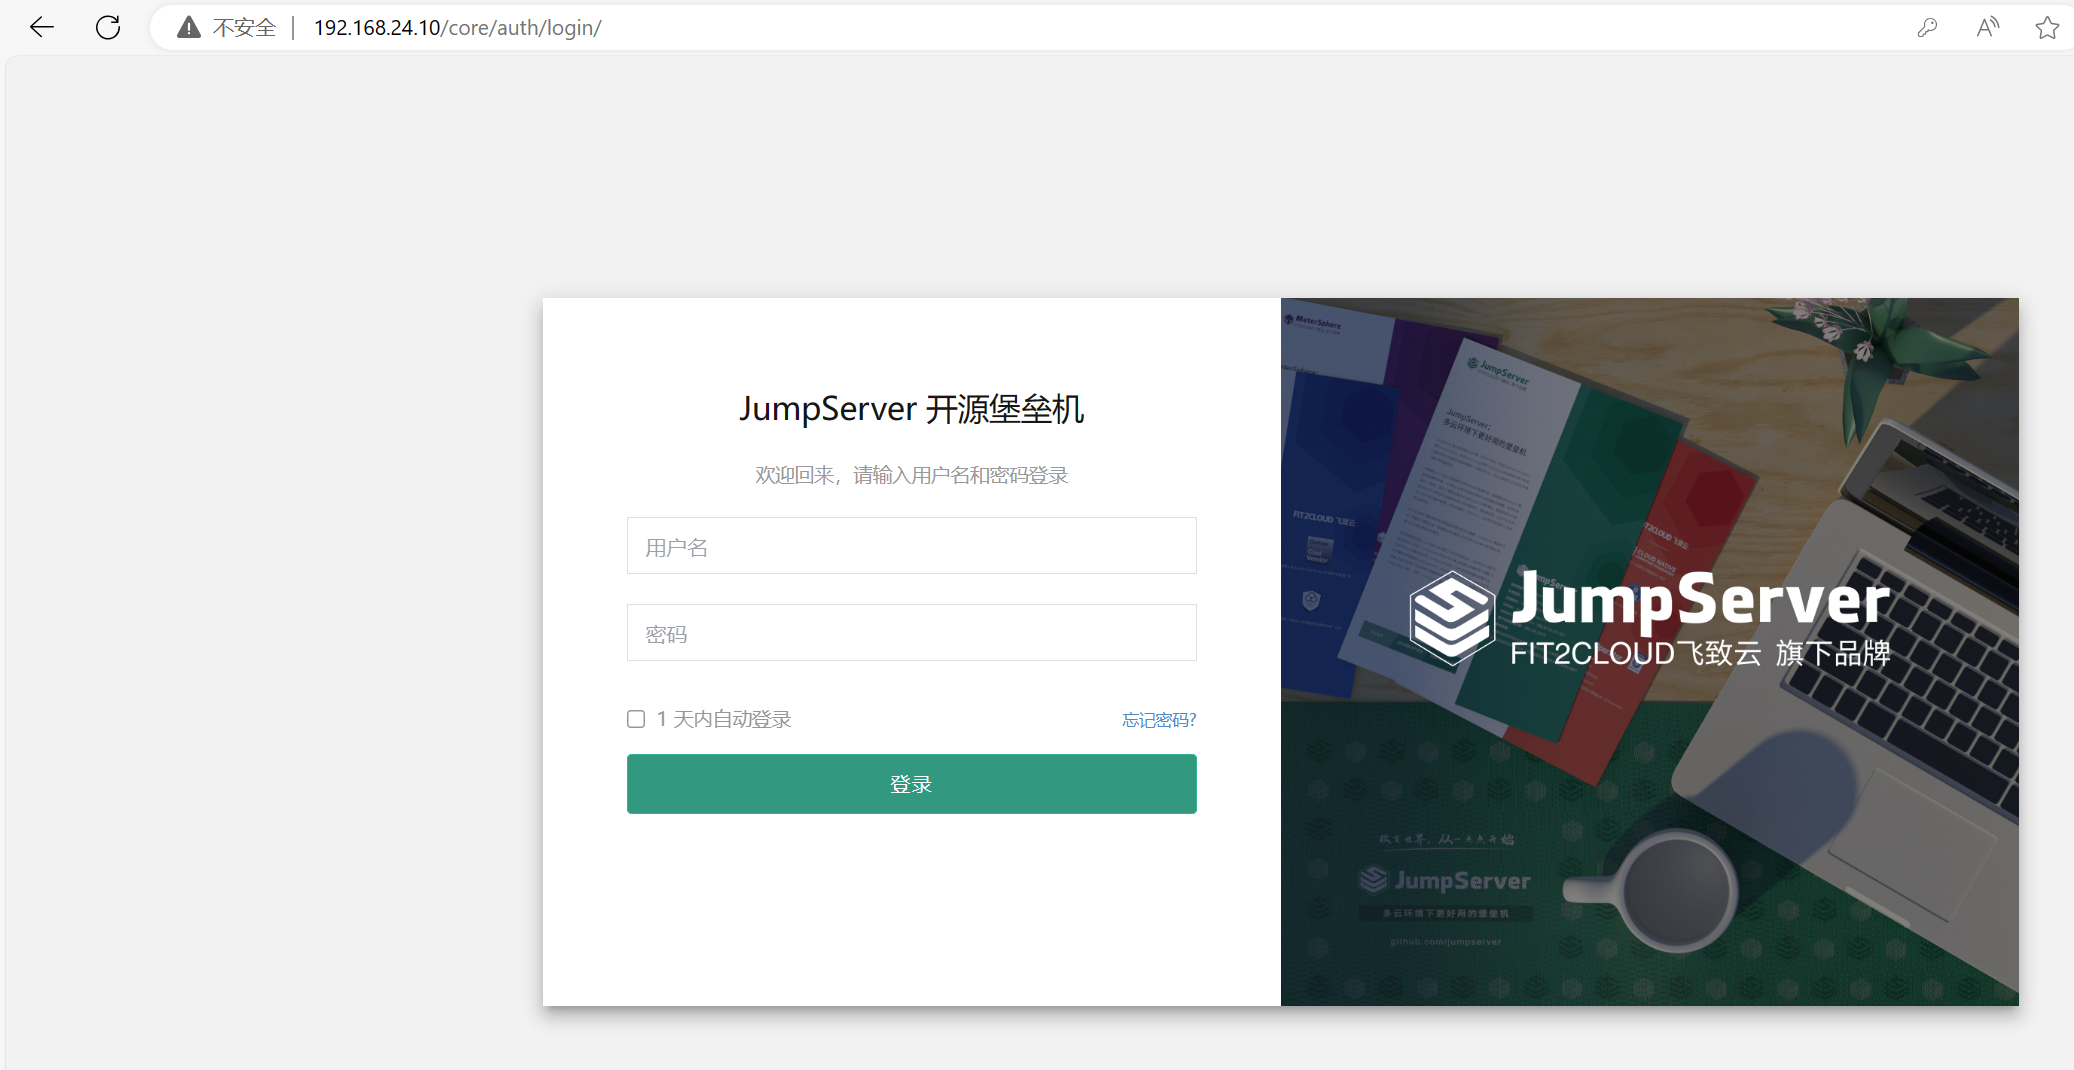Open saved passwords via the key icon
Image resolution: width=2074 pixels, height=1070 pixels.
[1927, 27]
